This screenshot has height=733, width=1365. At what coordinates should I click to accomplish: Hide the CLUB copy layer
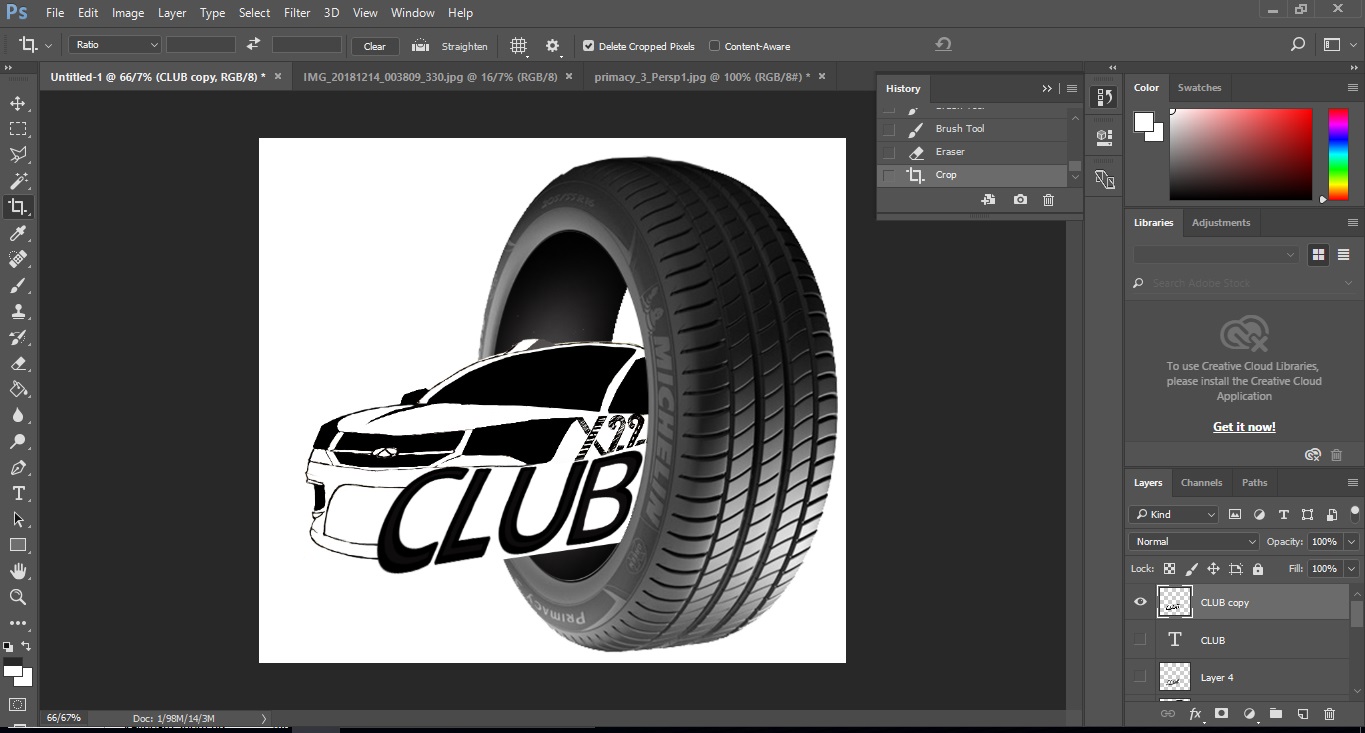[x=1140, y=602]
